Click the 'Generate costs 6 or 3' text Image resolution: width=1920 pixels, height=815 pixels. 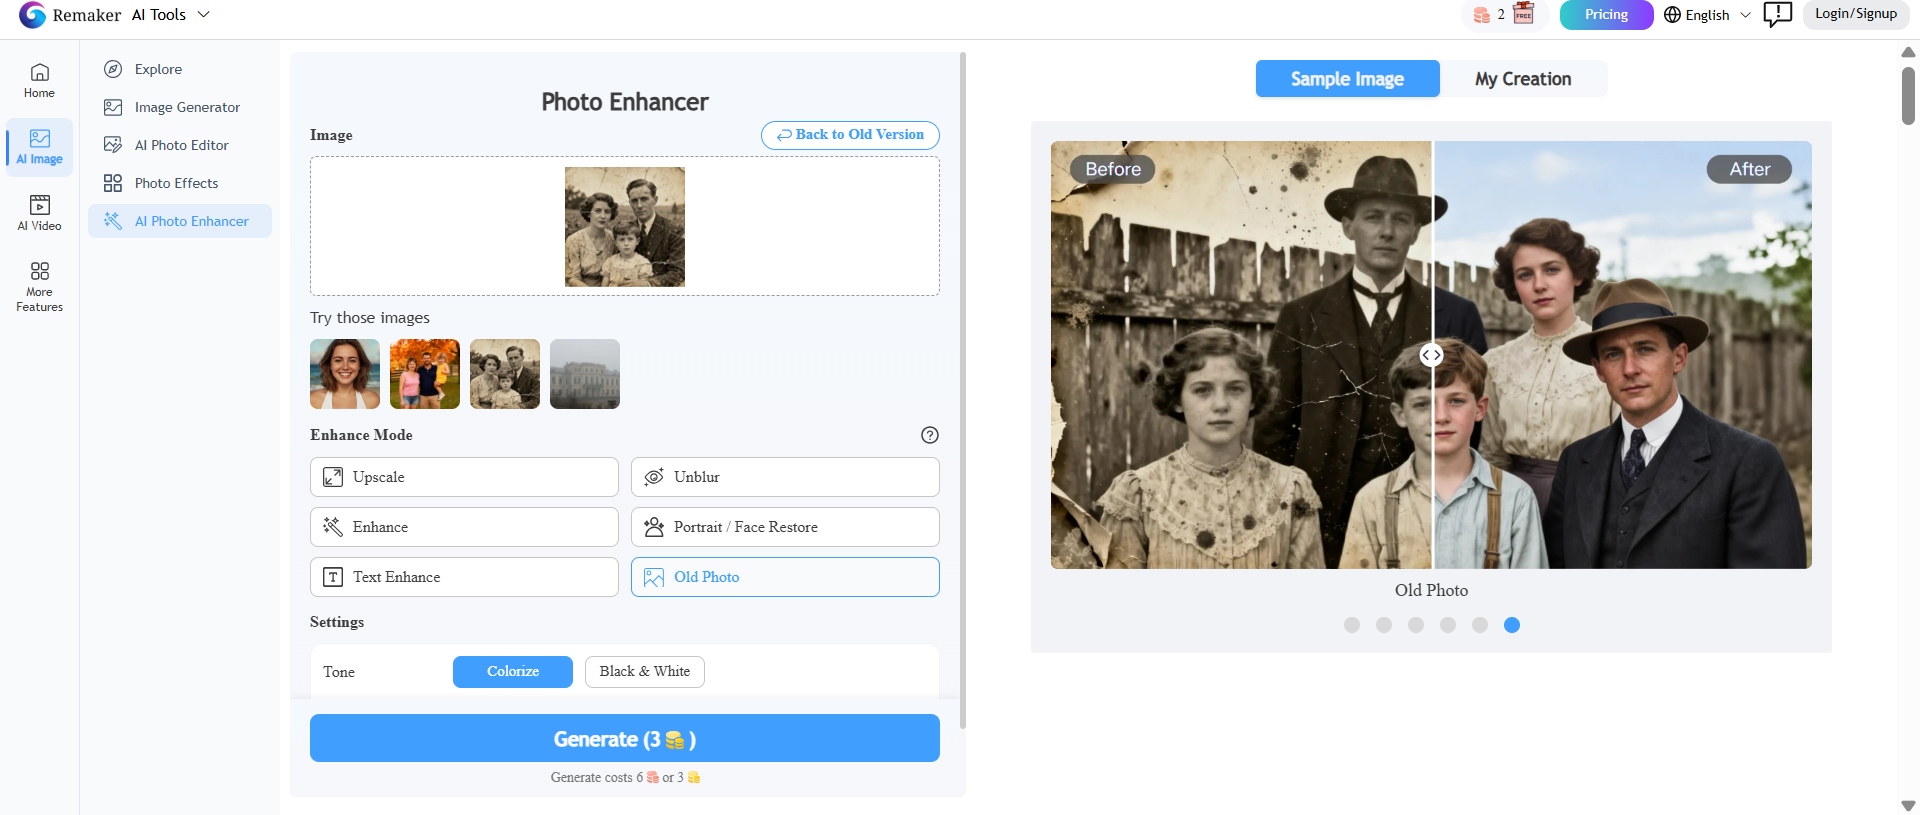tap(625, 777)
